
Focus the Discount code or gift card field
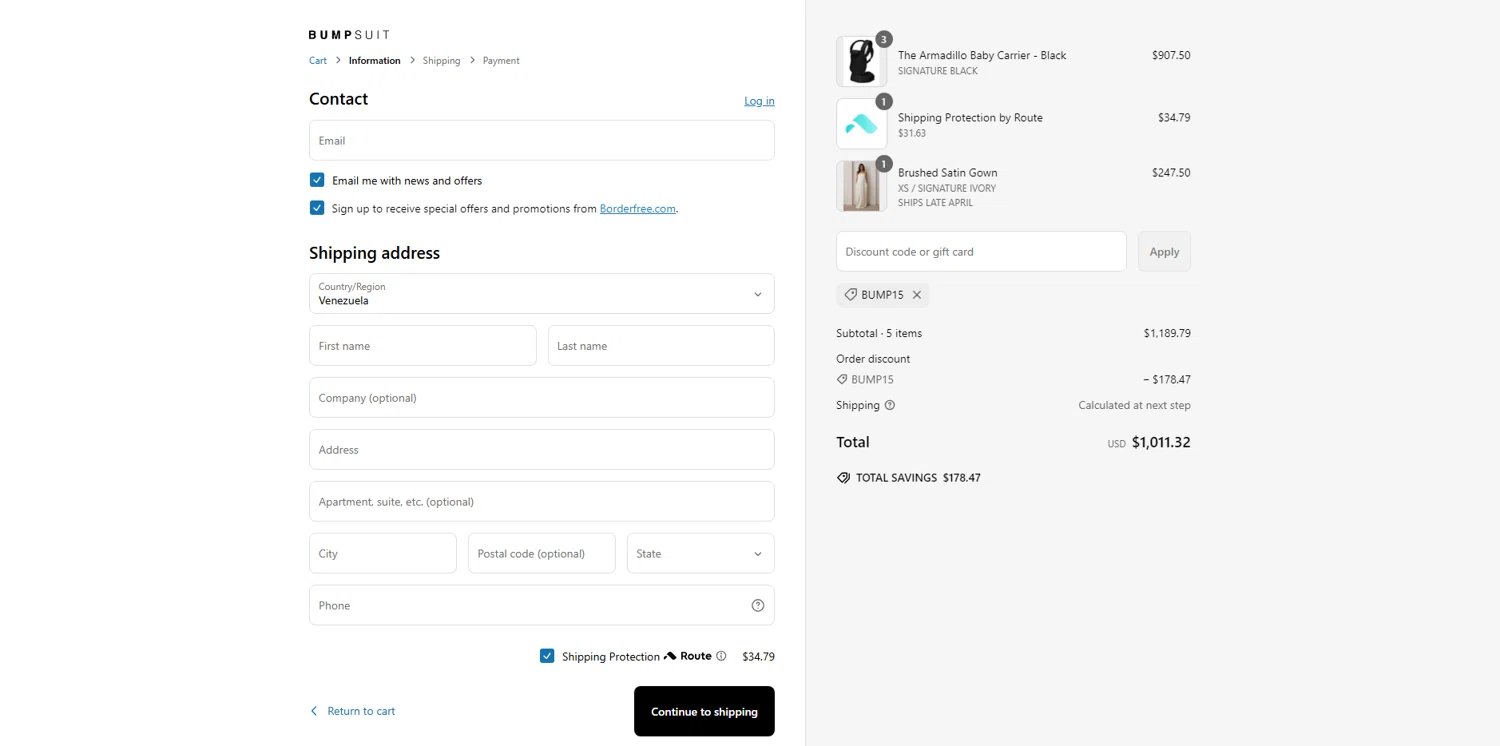(981, 252)
